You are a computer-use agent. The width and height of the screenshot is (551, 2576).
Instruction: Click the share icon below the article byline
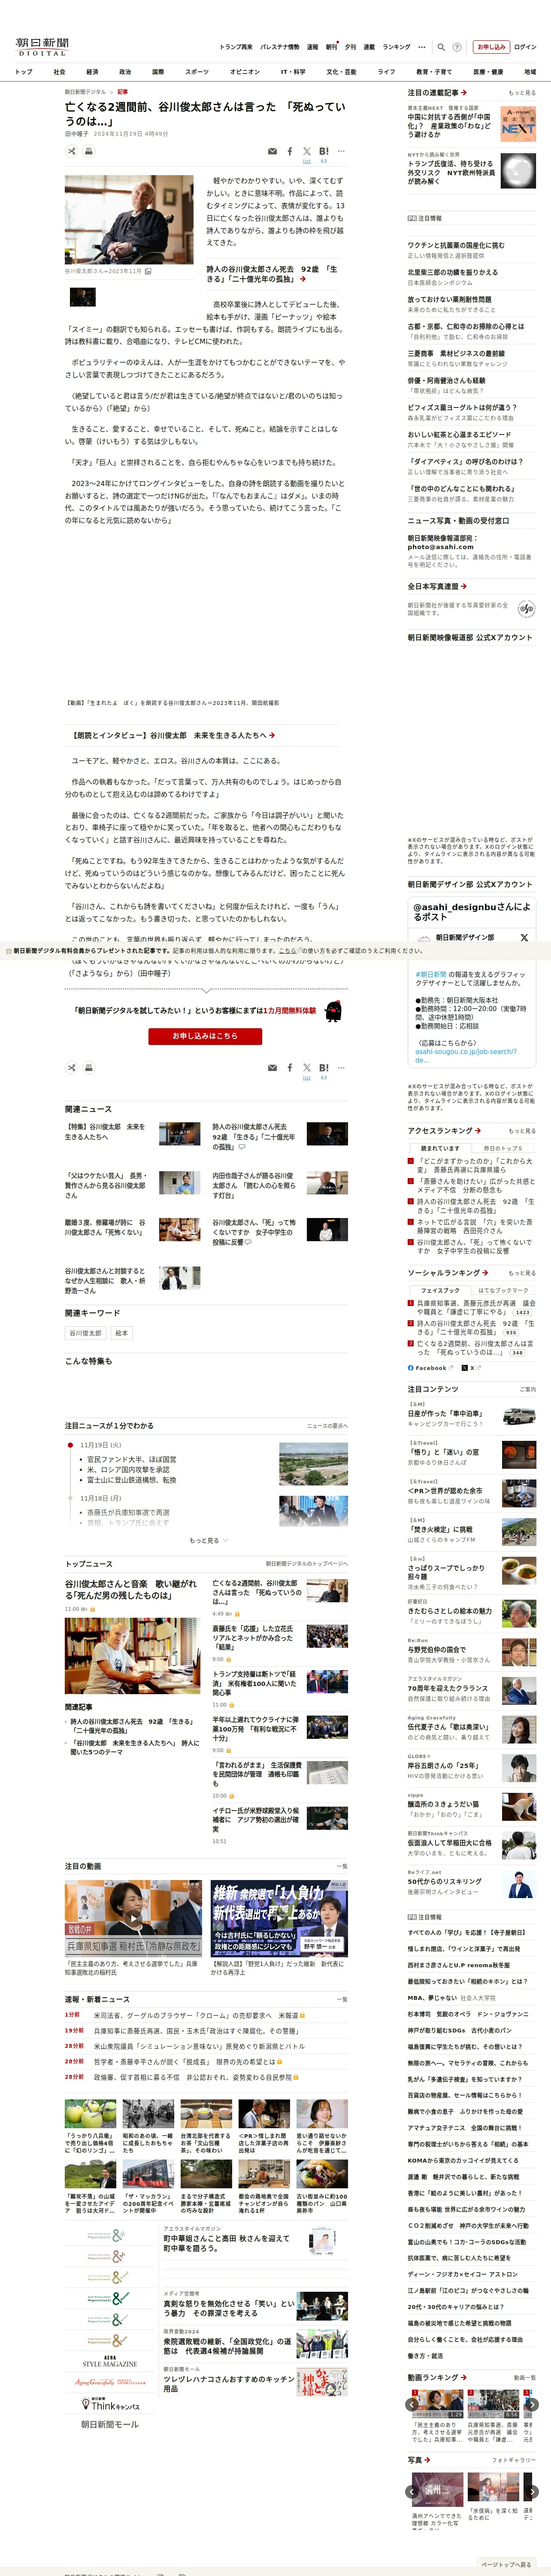[72, 151]
